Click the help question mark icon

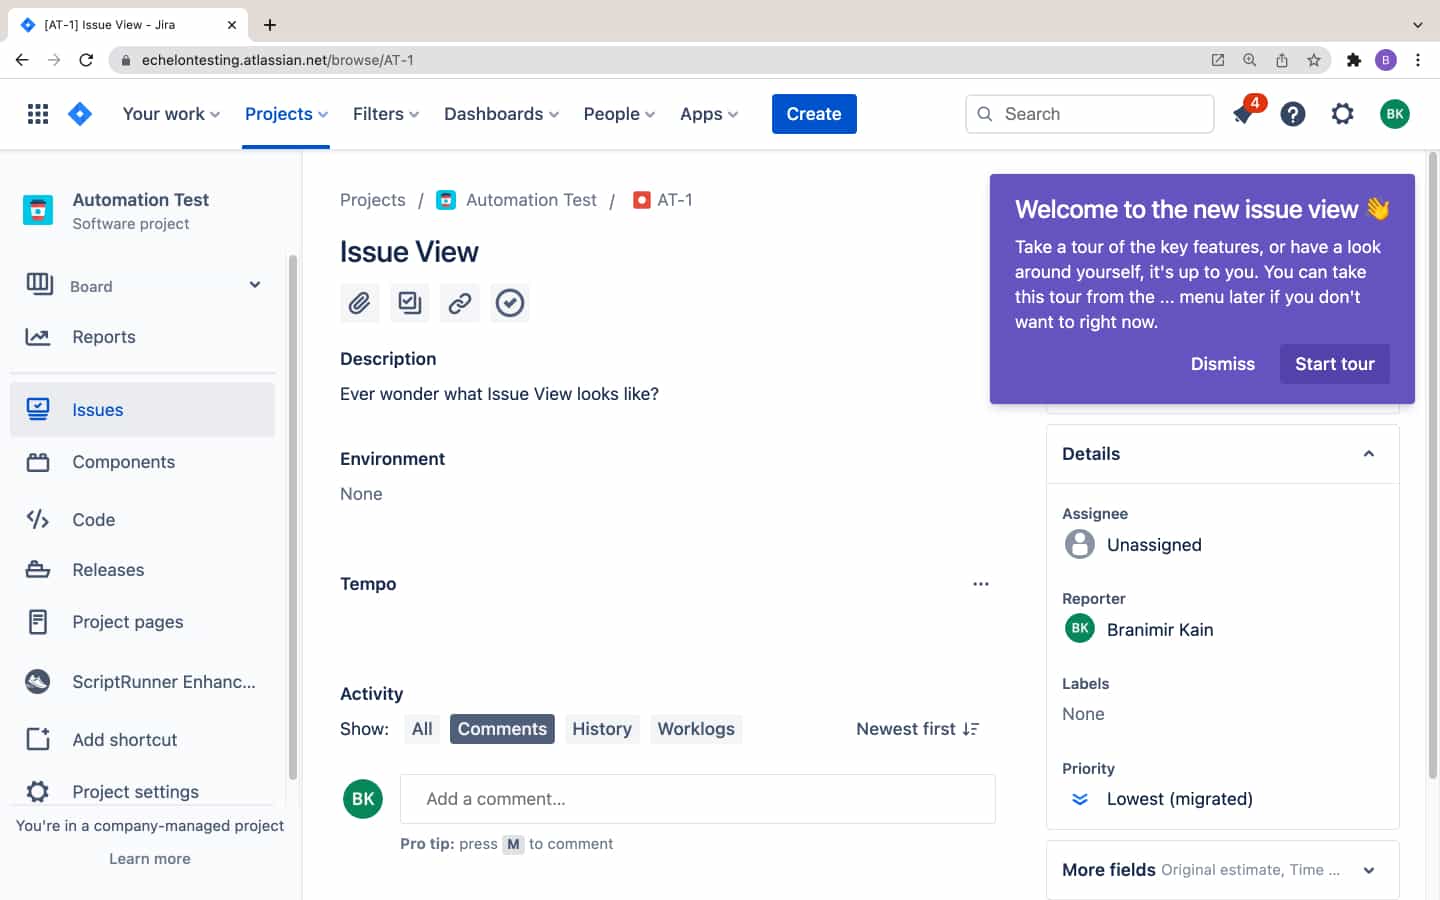pyautogui.click(x=1293, y=114)
